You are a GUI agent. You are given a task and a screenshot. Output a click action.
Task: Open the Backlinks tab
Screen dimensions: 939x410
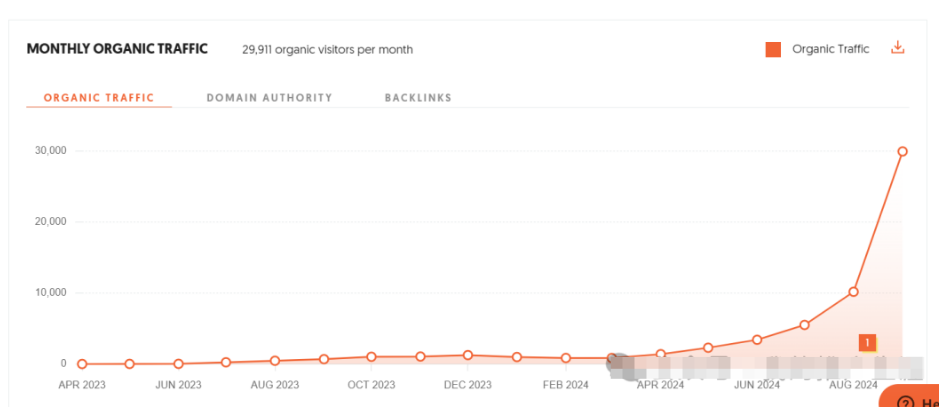[x=418, y=98]
